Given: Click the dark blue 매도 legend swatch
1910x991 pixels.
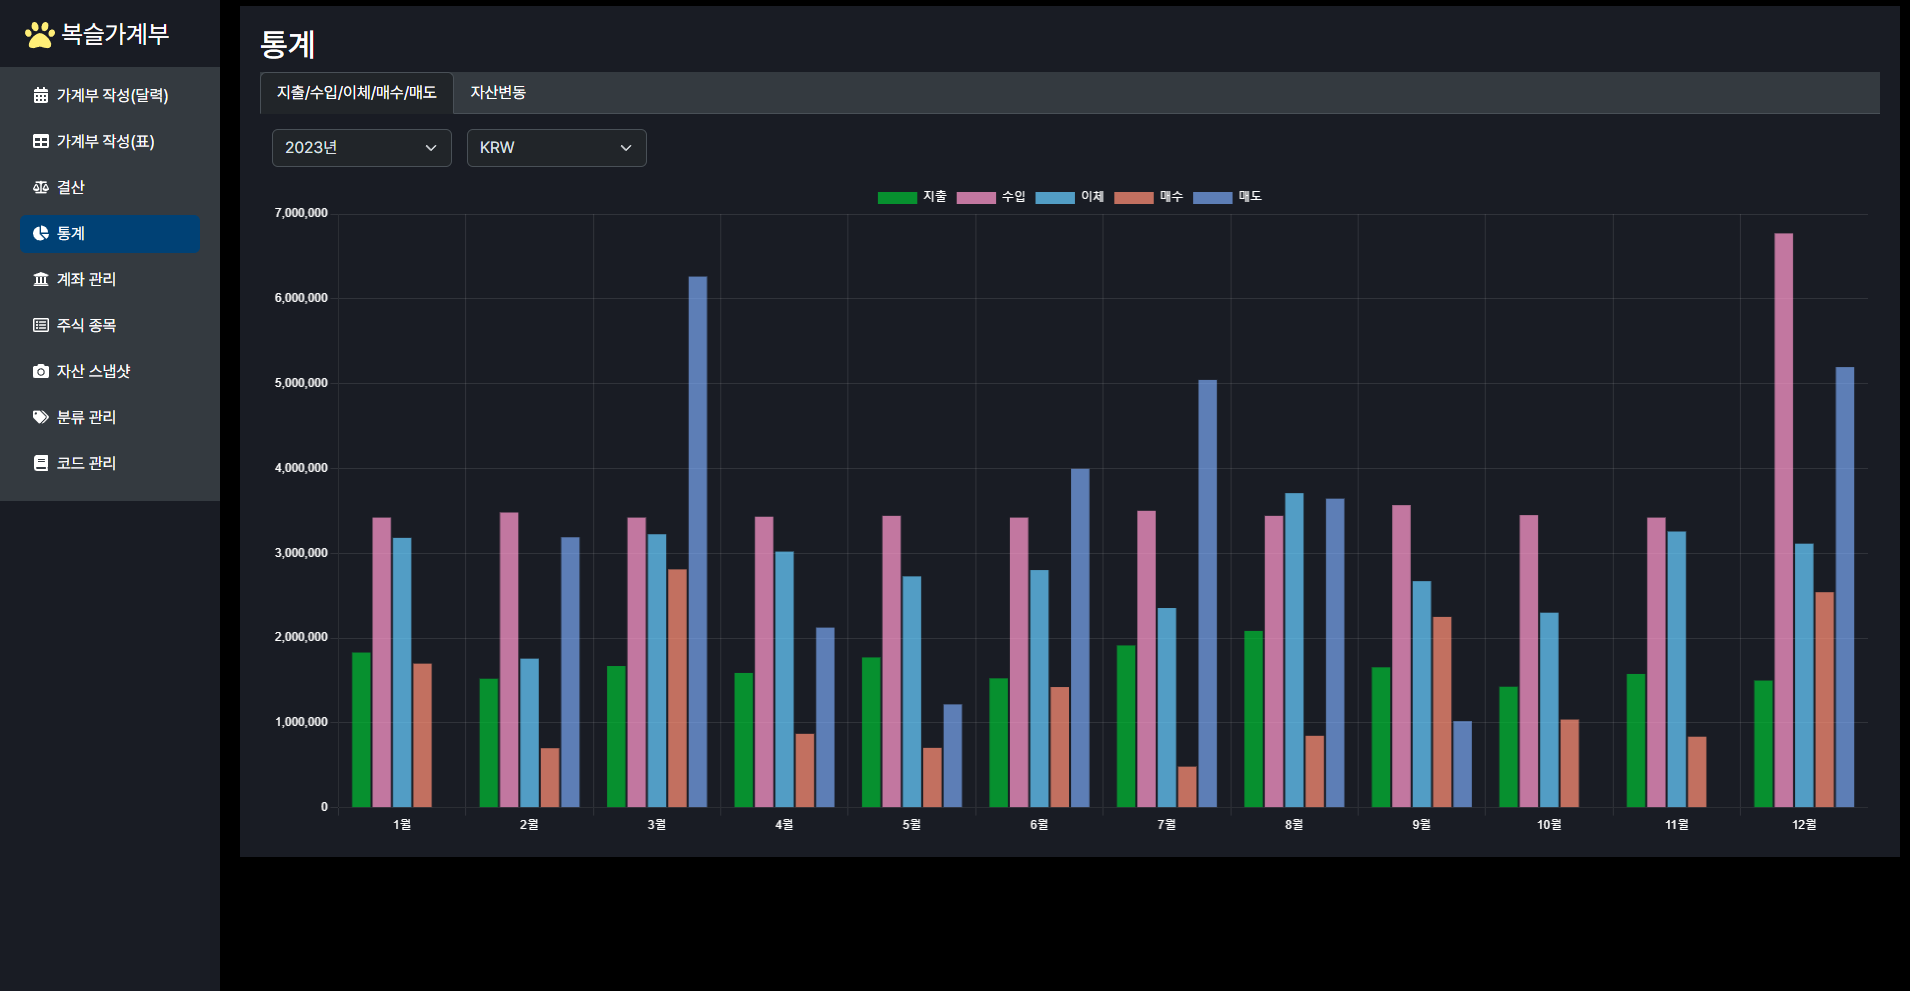Looking at the screenshot, I should (1213, 197).
